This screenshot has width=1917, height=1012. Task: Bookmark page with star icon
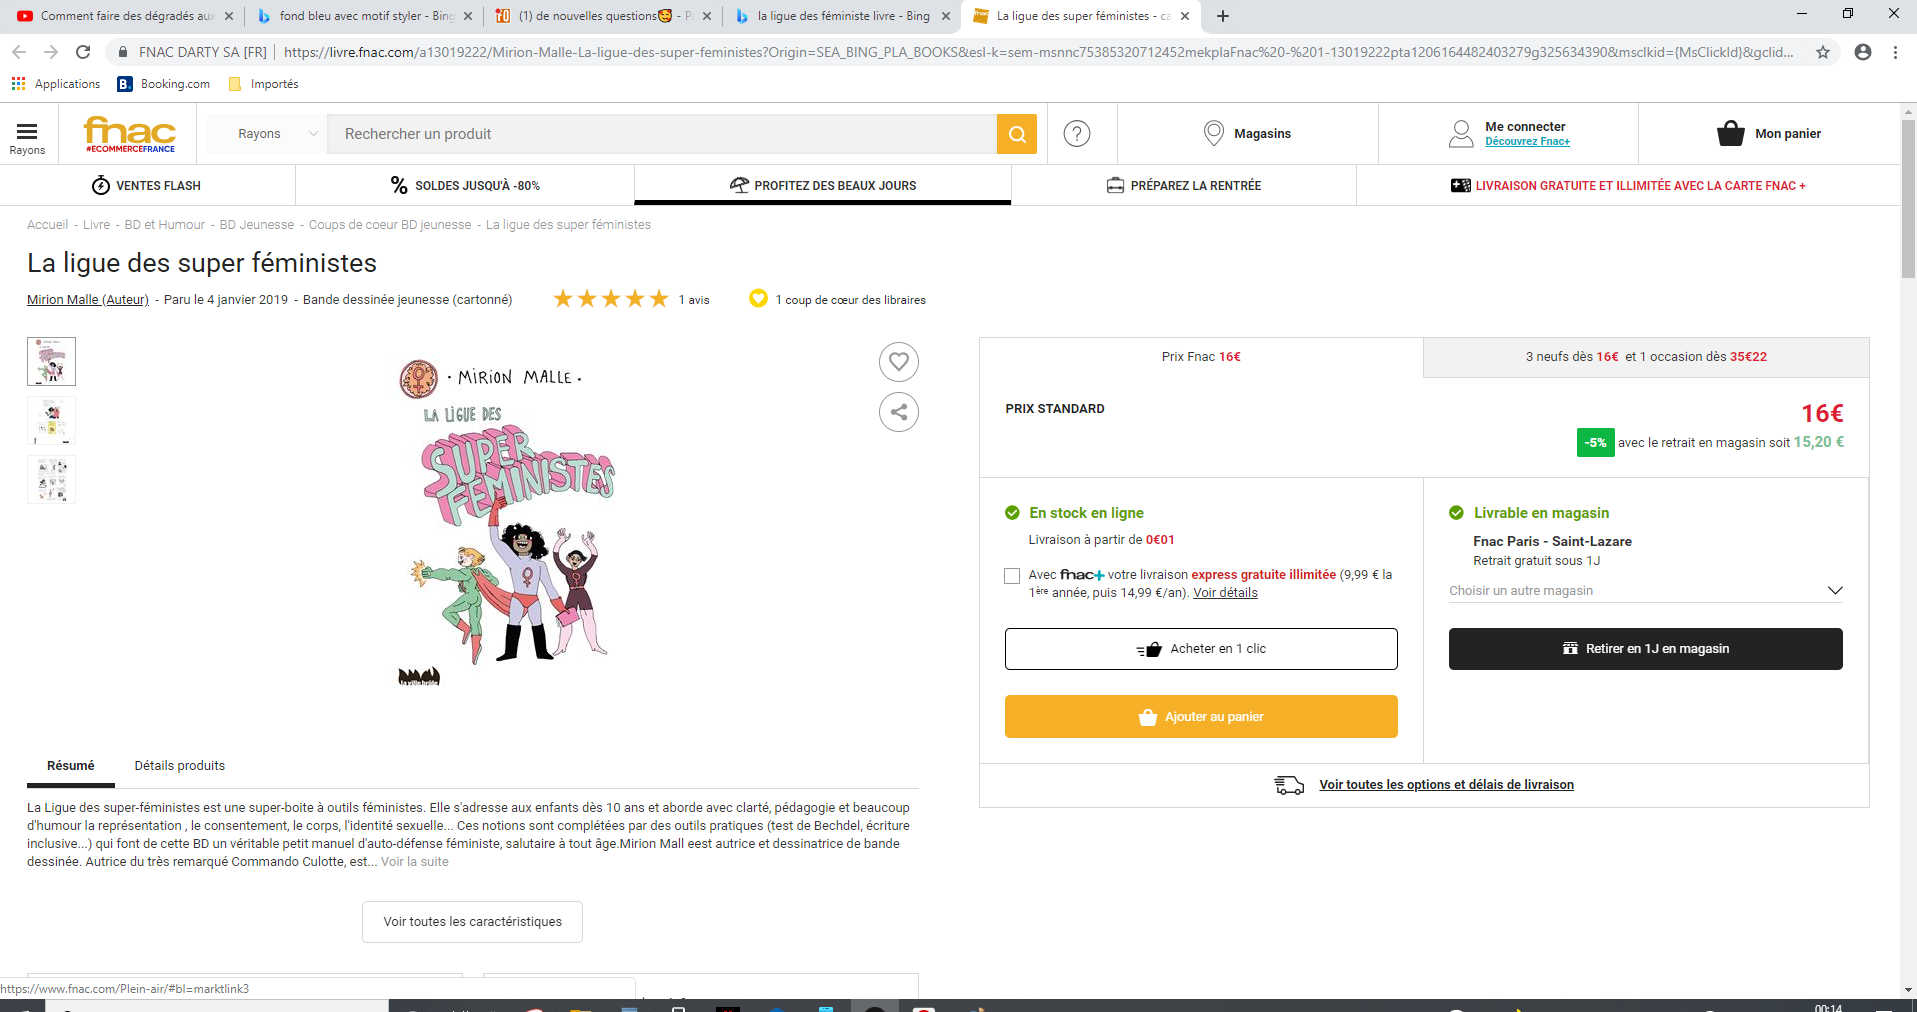(x=1822, y=52)
